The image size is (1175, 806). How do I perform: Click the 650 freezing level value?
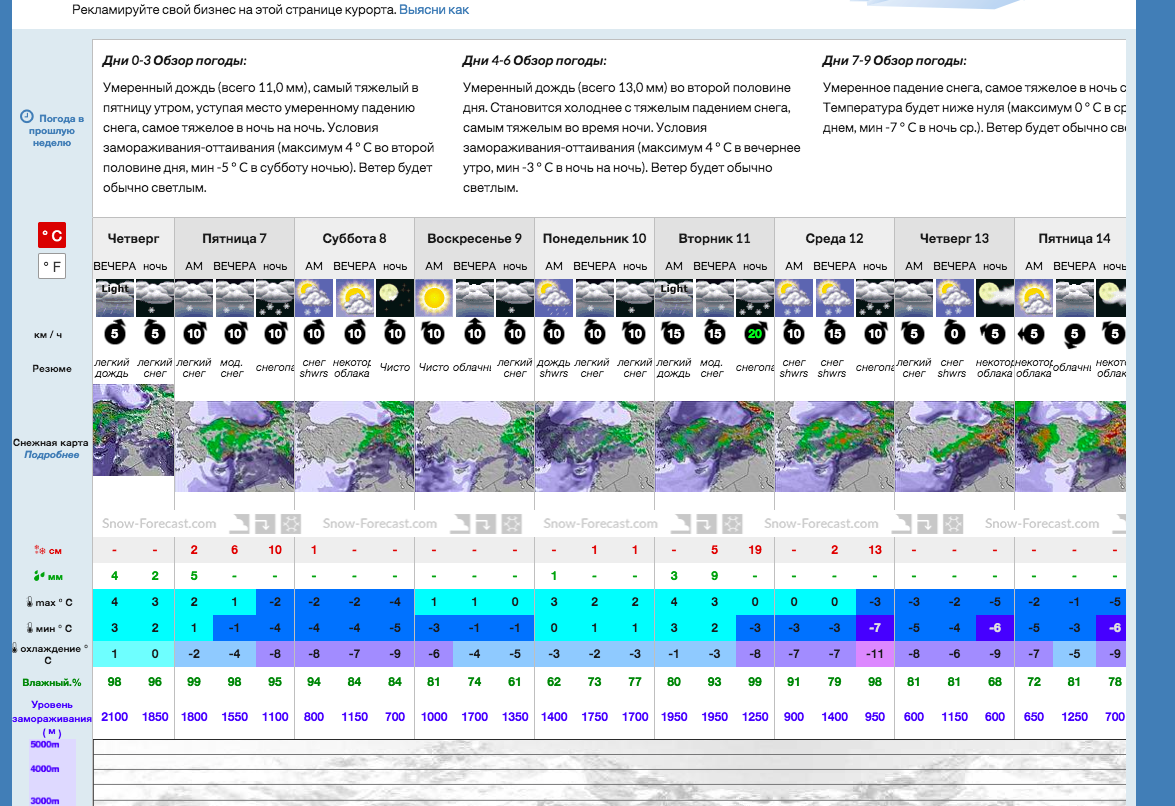1033,717
